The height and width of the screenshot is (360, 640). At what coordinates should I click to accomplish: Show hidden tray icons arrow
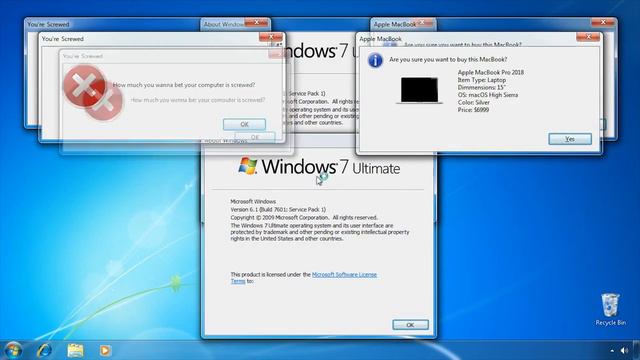[612, 351]
